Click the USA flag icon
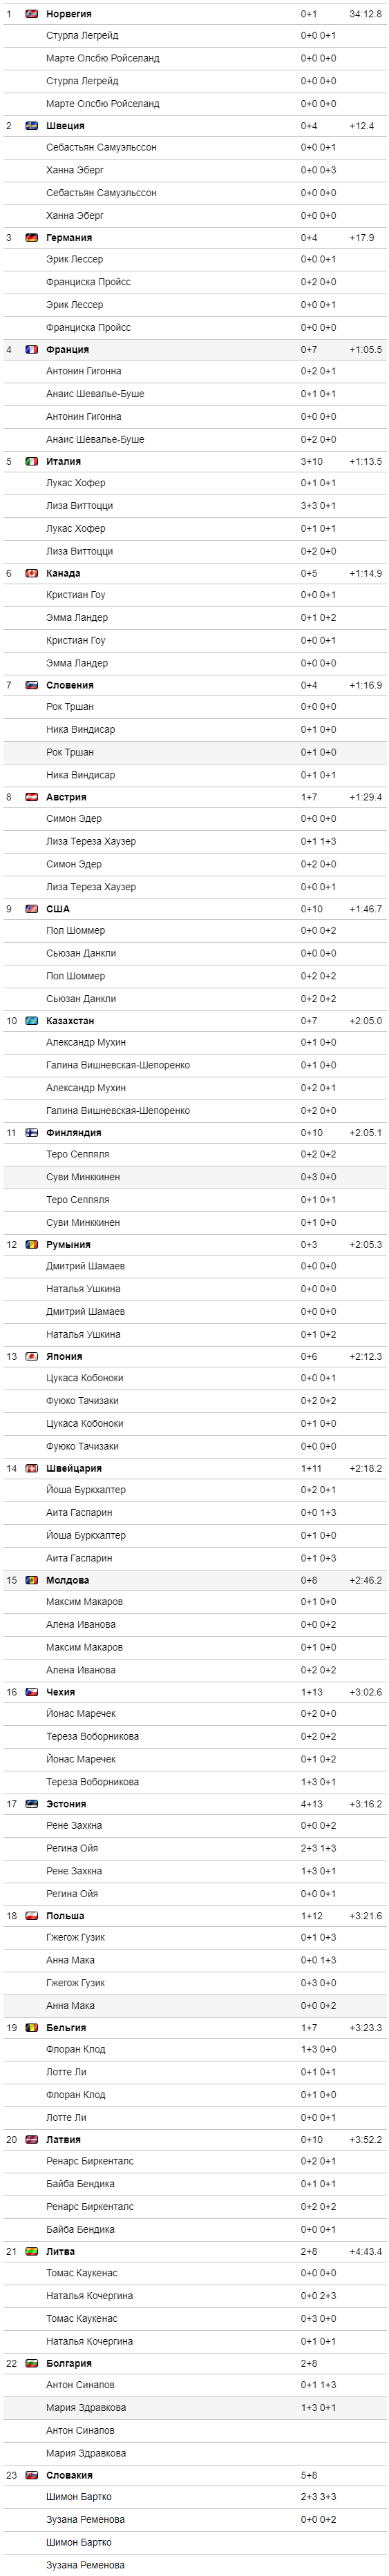The width and height of the screenshot is (389, 2576). [31, 910]
